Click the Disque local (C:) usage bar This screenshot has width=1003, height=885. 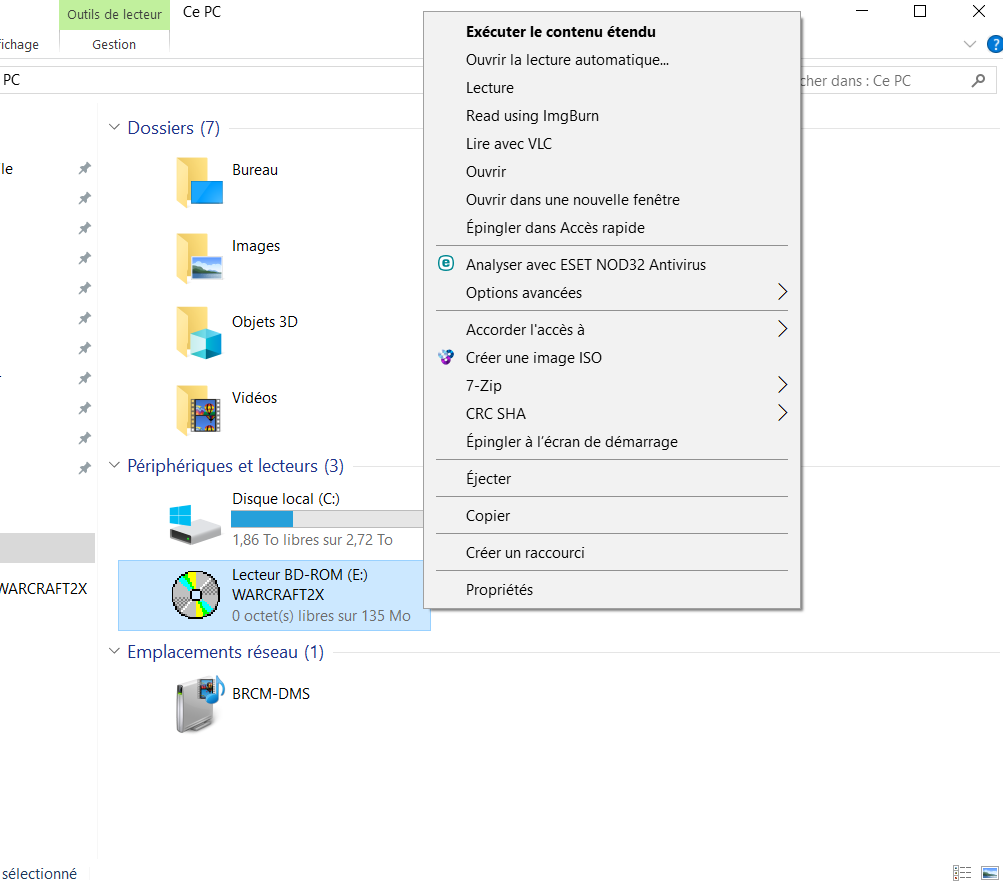(x=327, y=519)
